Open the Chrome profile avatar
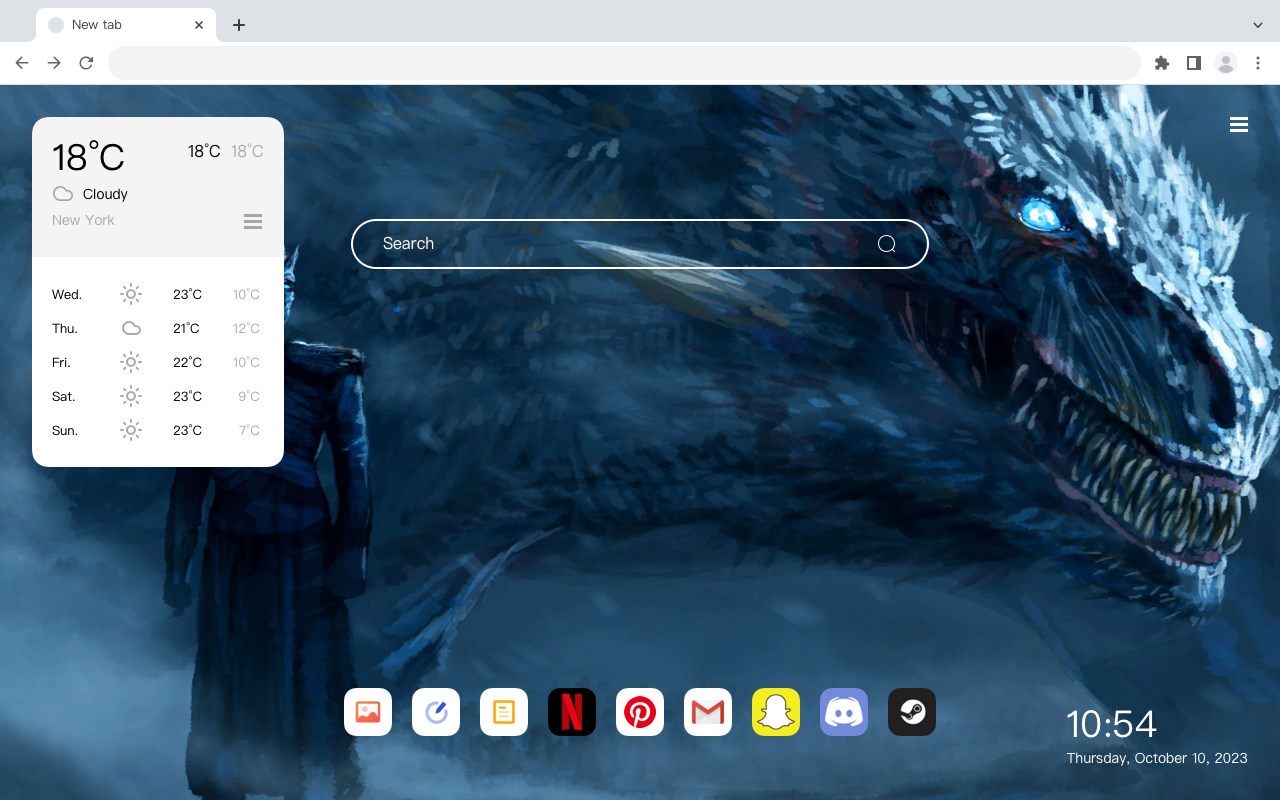The width and height of the screenshot is (1280, 800). (x=1226, y=63)
